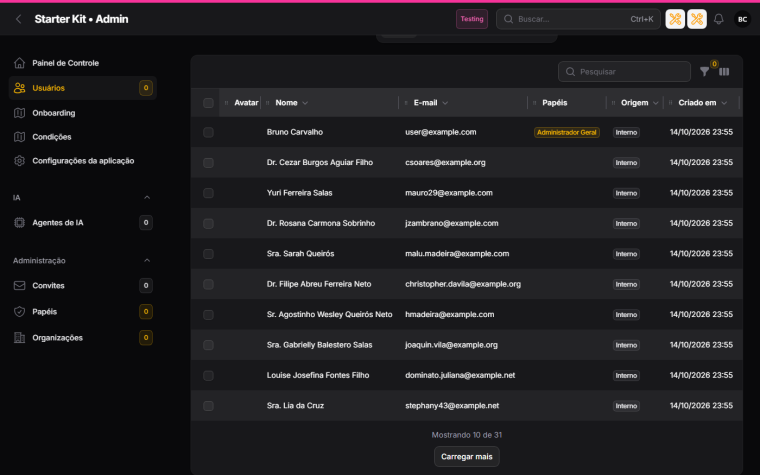Check Dr. Rosana Carmona Sobrinho row checkbox
Image resolution: width=760 pixels, height=475 pixels.
208,223
